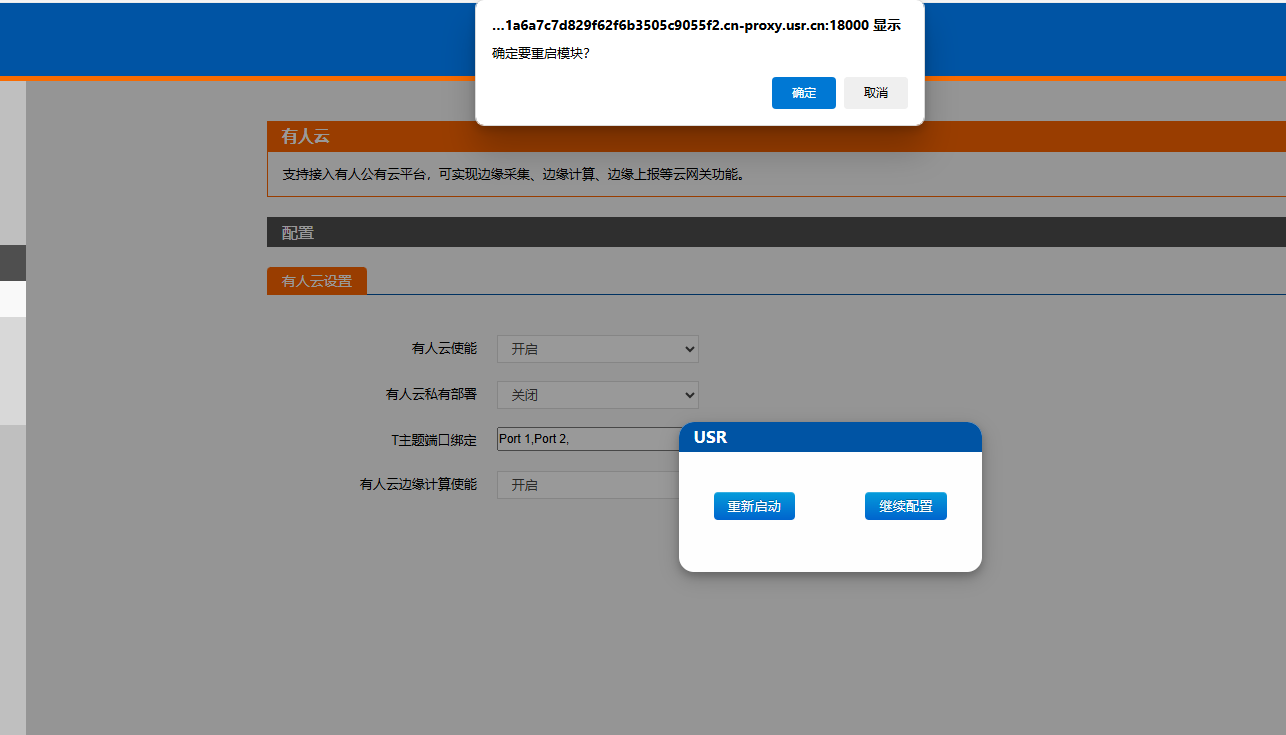Click 重新启动 in the USR popup

point(754,506)
